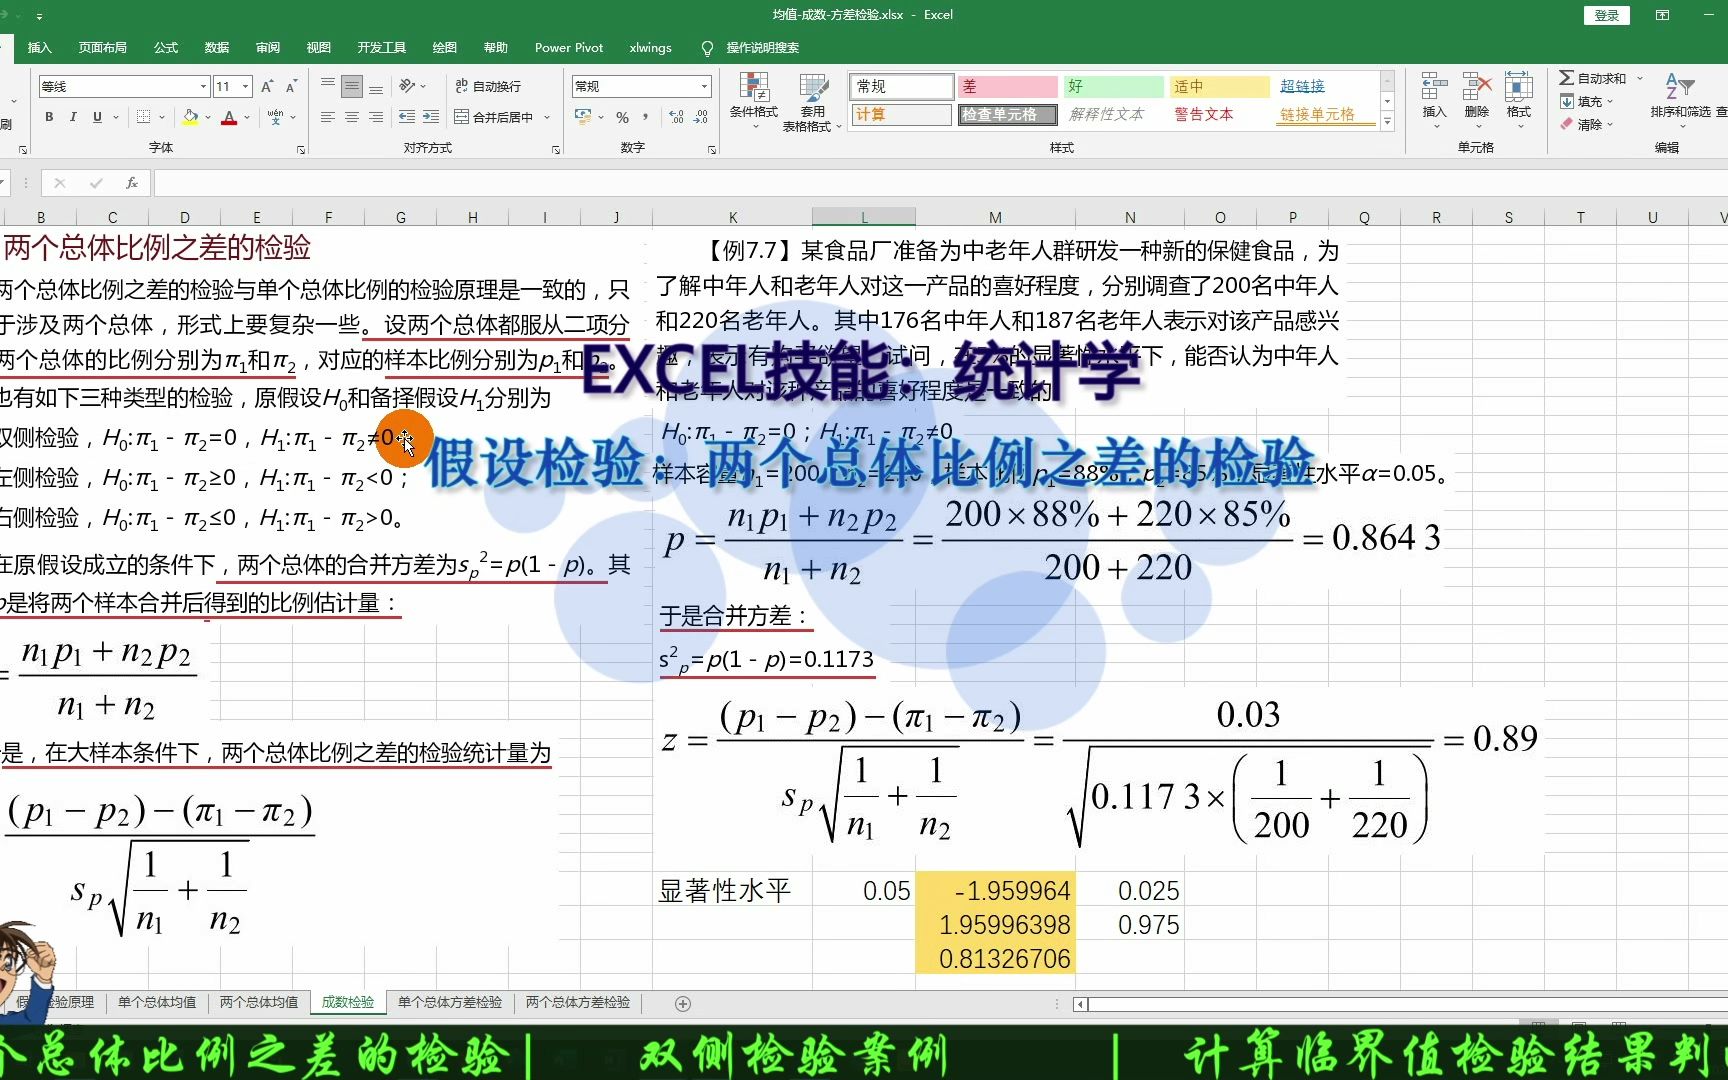The height and width of the screenshot is (1080, 1728).
Task: Switch to the 成数检验 sheet tab
Action: pos(348,1002)
